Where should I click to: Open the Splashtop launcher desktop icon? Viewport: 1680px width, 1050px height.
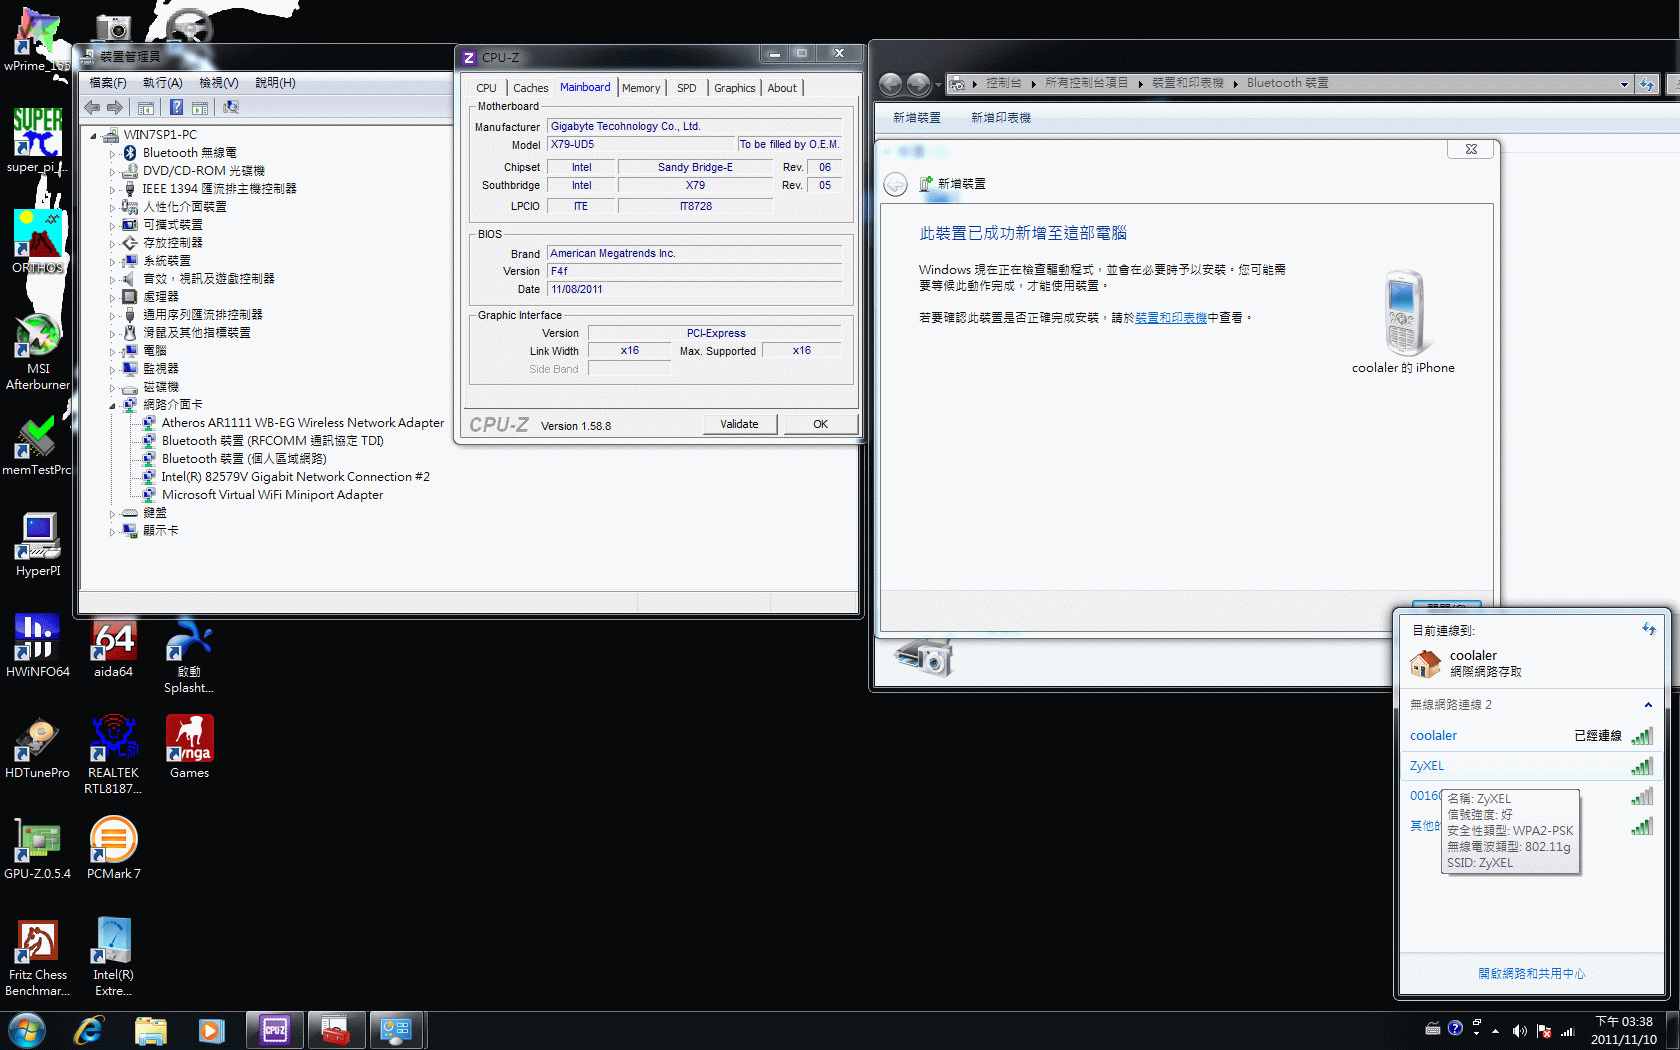[x=189, y=655]
